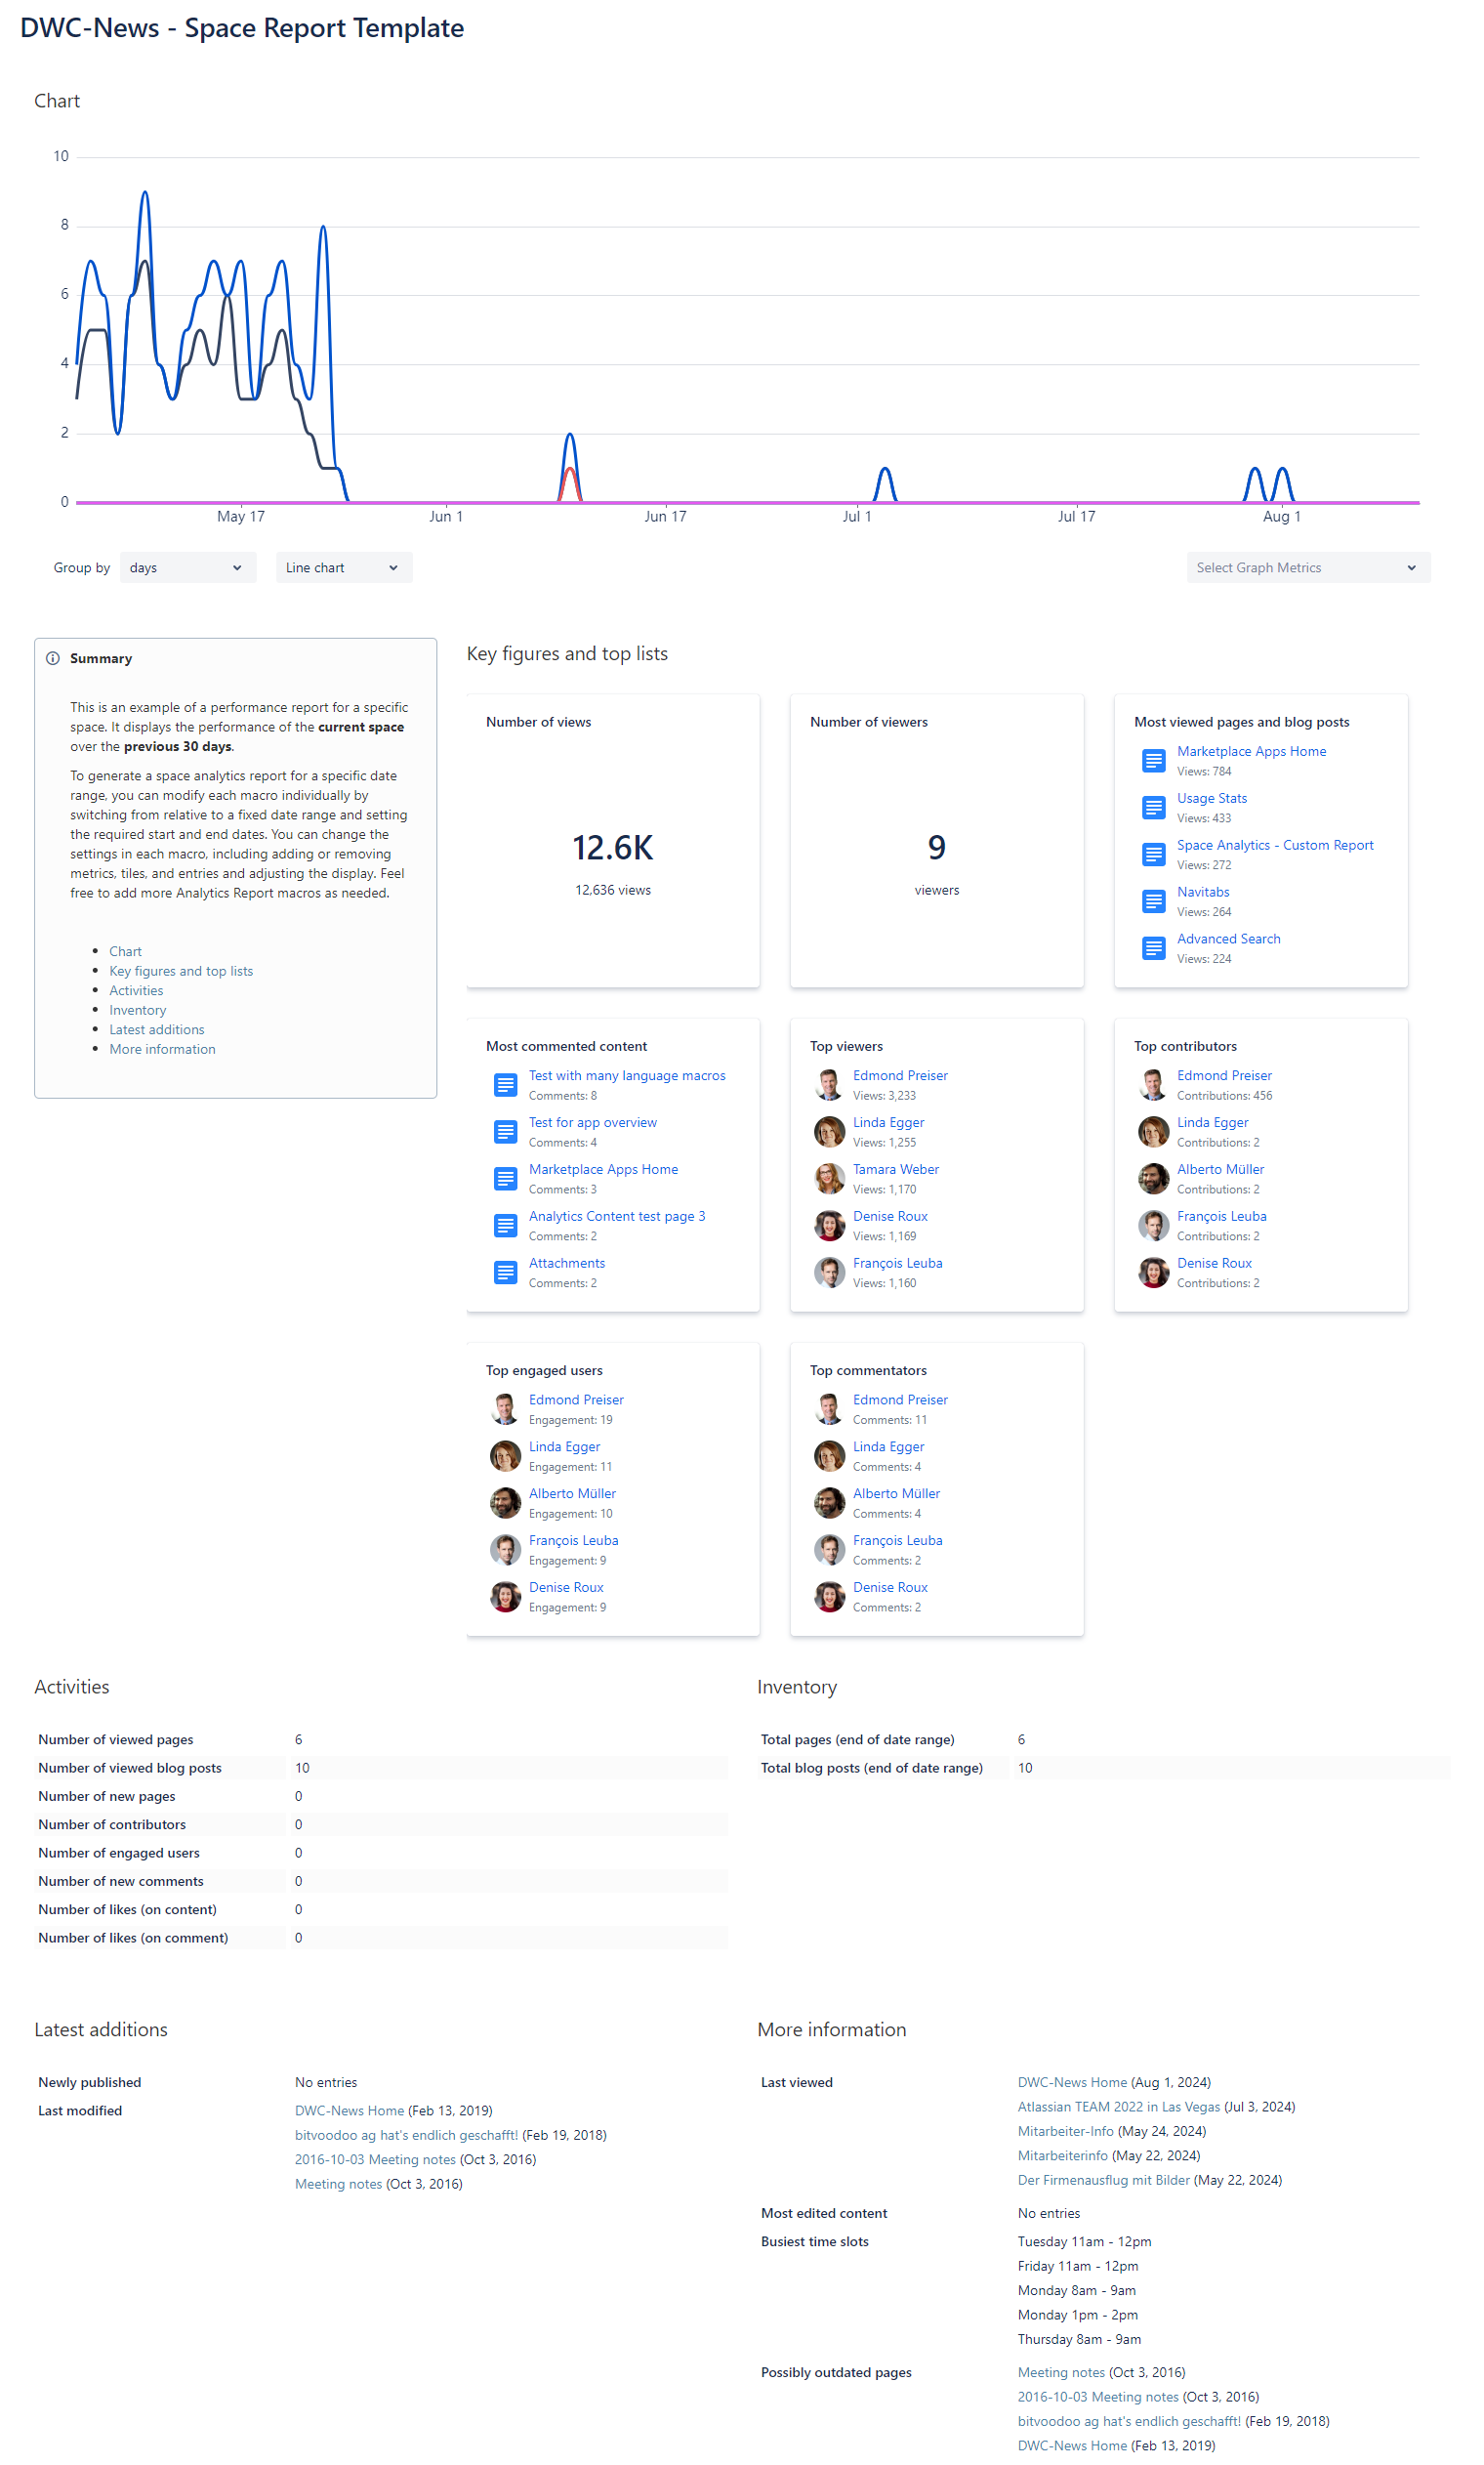Click the info icon beside the Summary heading

click(53, 658)
